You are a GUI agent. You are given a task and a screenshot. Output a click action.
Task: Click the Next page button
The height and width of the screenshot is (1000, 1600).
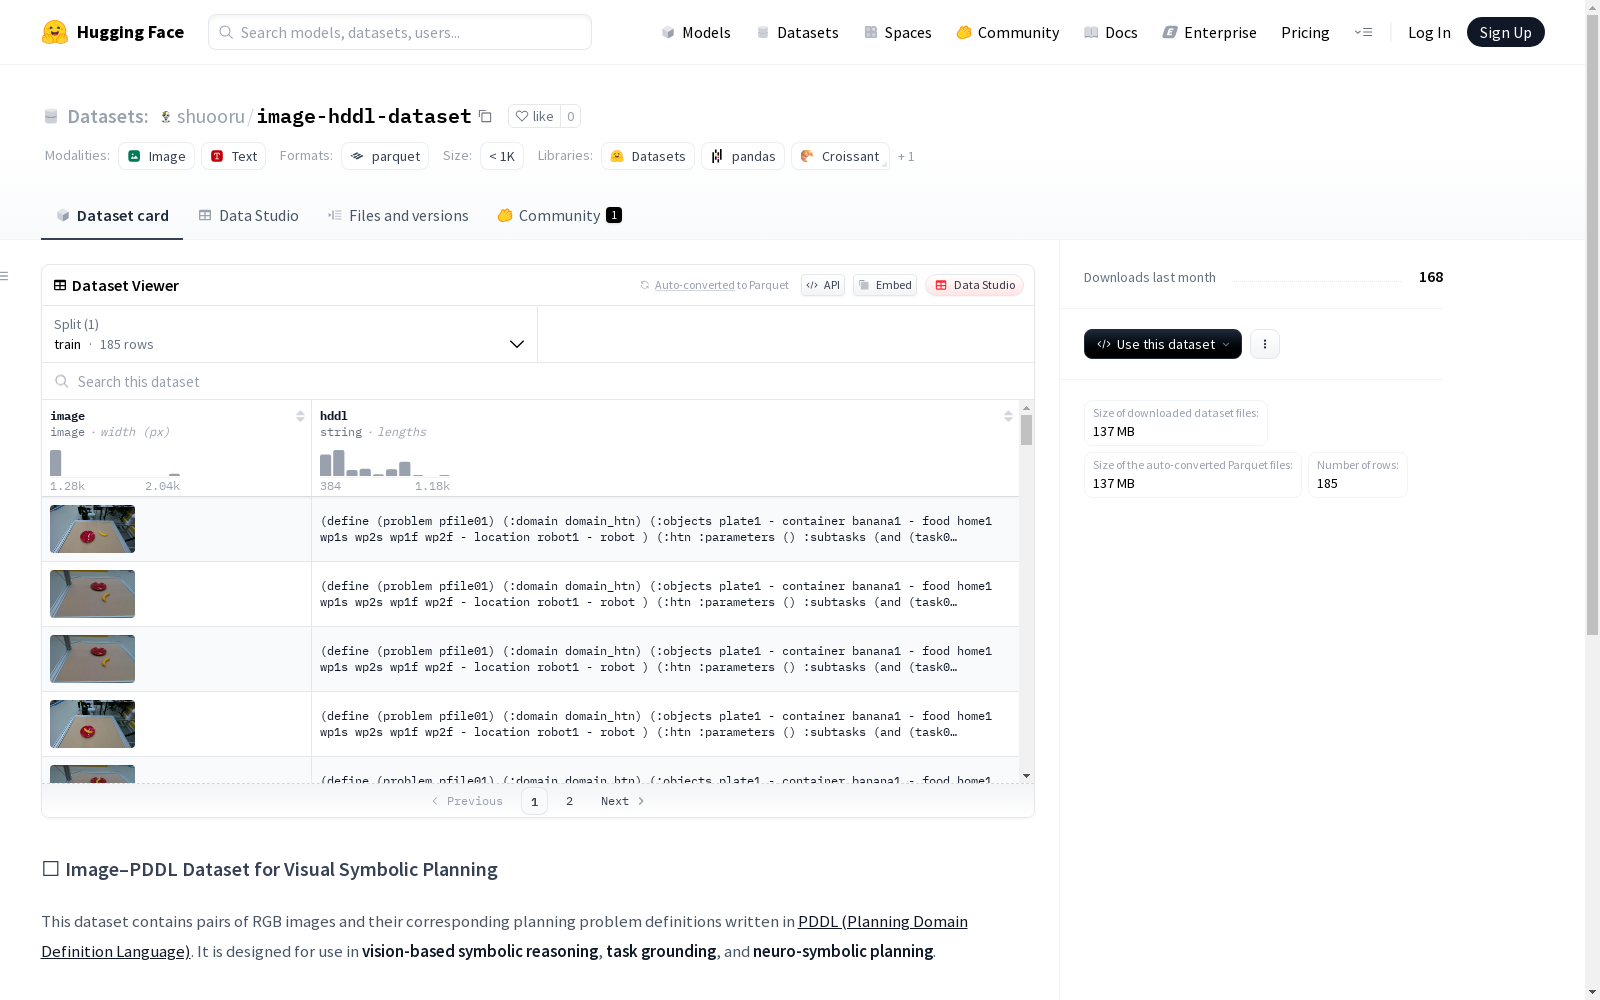[x=622, y=801]
